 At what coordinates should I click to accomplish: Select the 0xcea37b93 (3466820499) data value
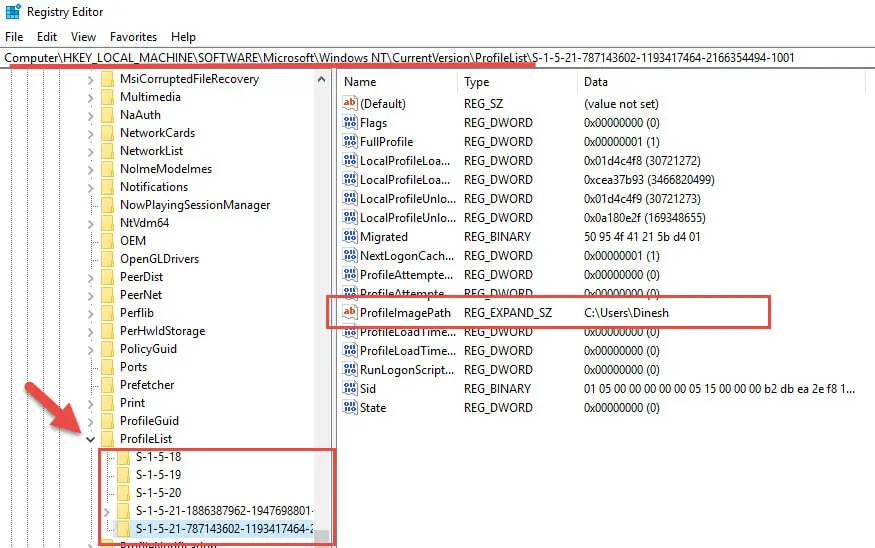click(x=649, y=180)
